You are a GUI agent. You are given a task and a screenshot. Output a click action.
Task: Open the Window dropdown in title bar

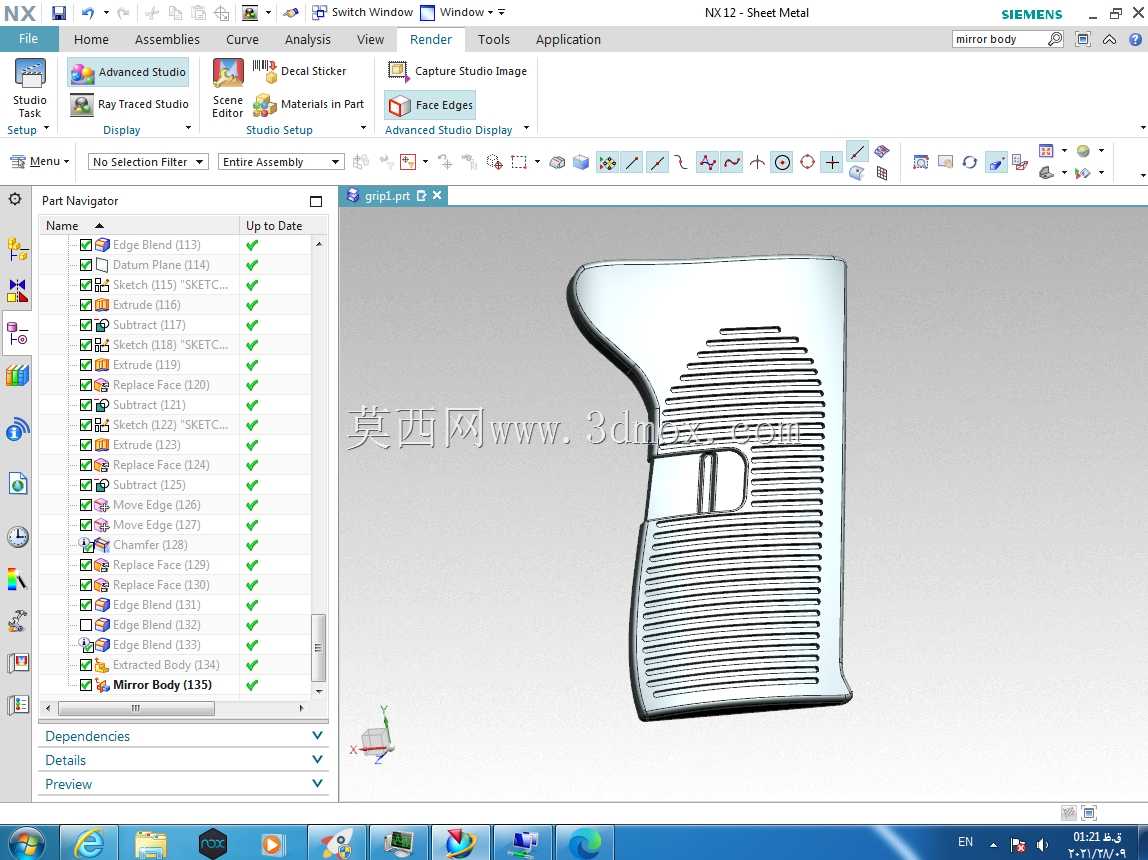(458, 12)
